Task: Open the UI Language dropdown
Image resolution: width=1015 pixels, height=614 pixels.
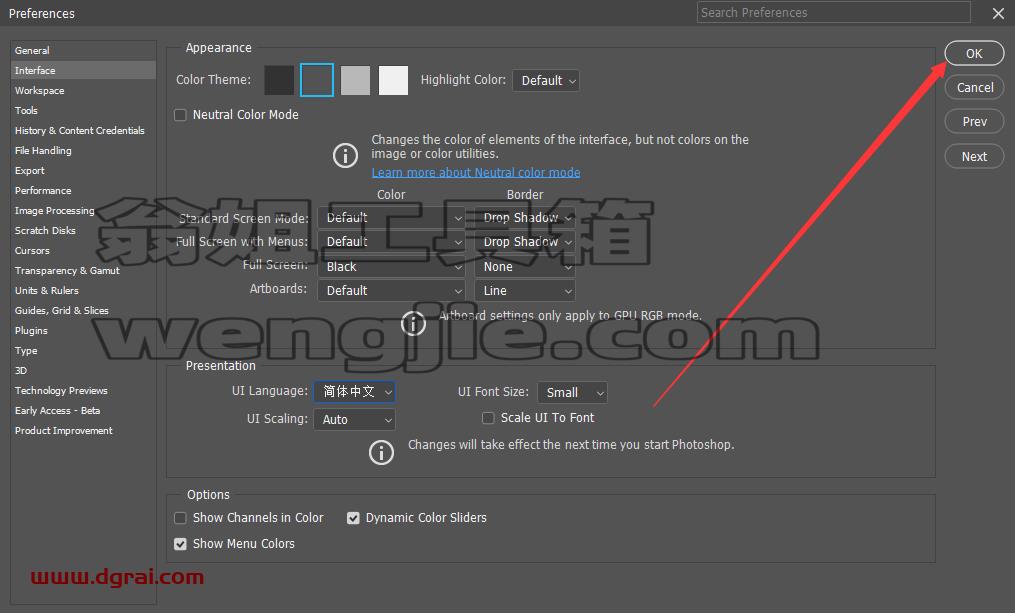Action: pyautogui.click(x=355, y=391)
